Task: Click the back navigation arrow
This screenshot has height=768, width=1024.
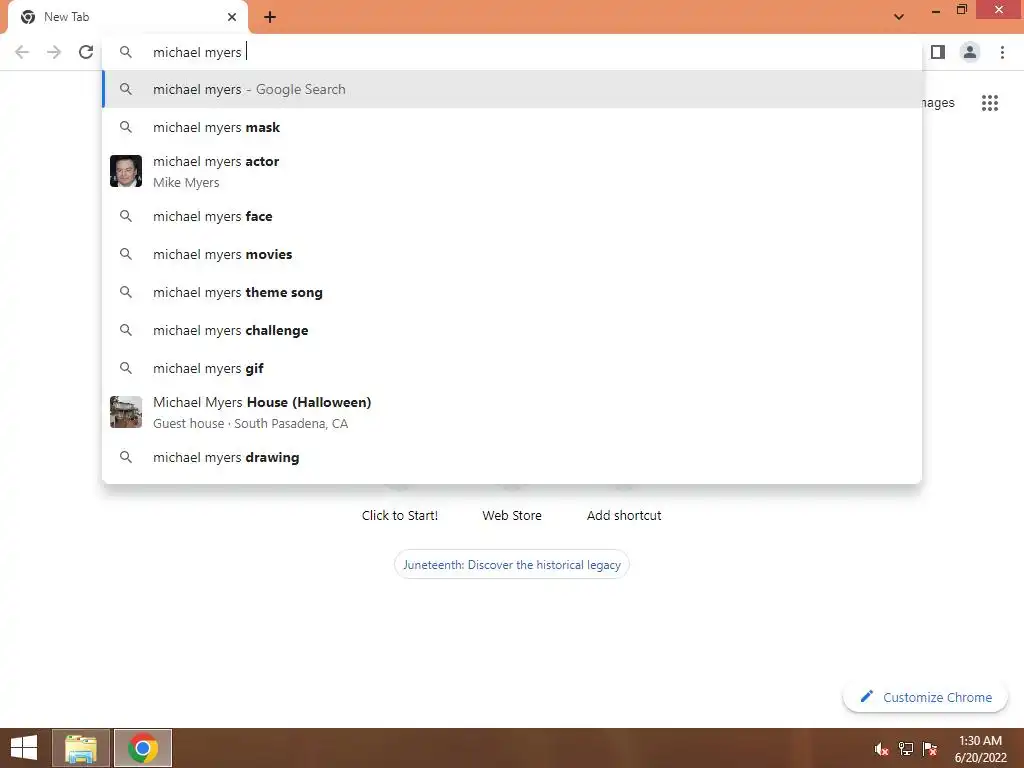Action: [x=22, y=52]
